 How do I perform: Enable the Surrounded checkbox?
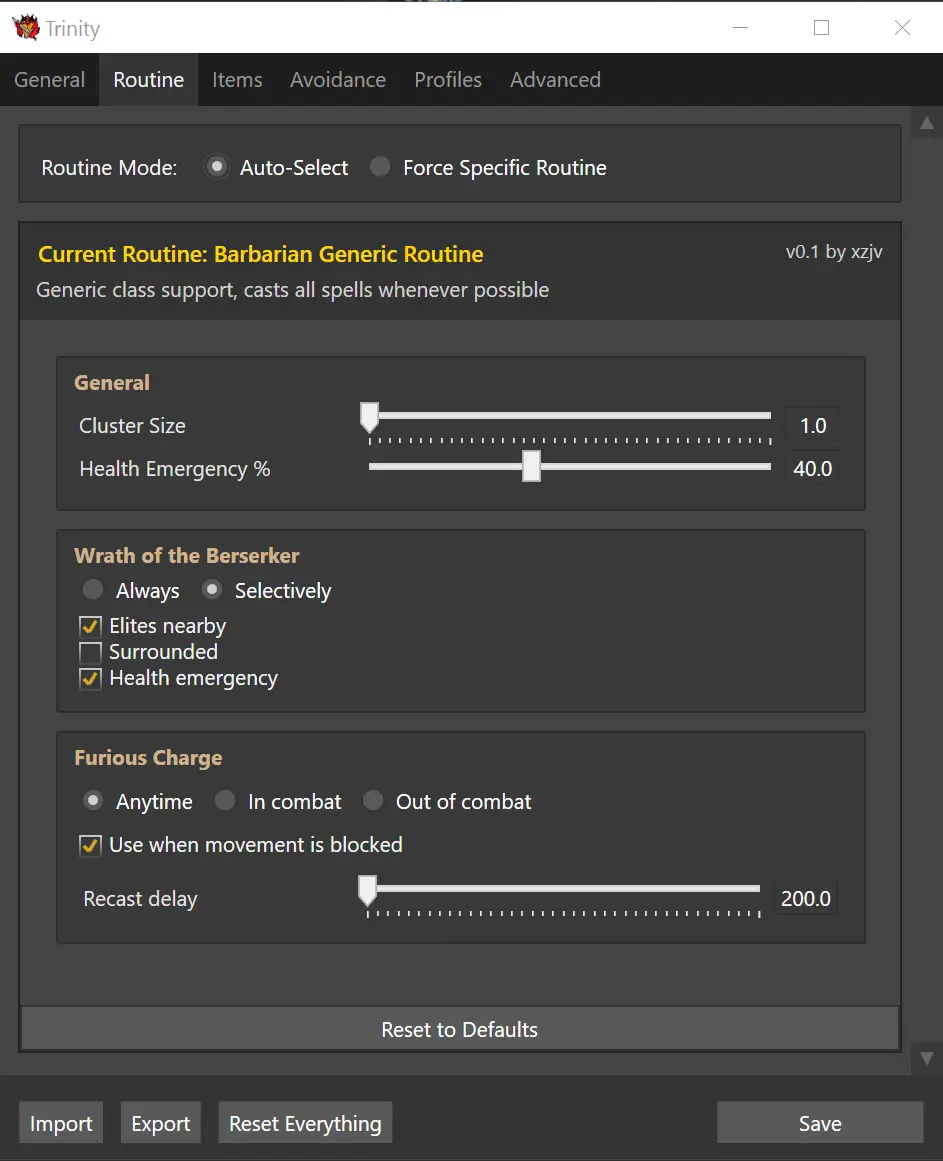click(x=90, y=652)
